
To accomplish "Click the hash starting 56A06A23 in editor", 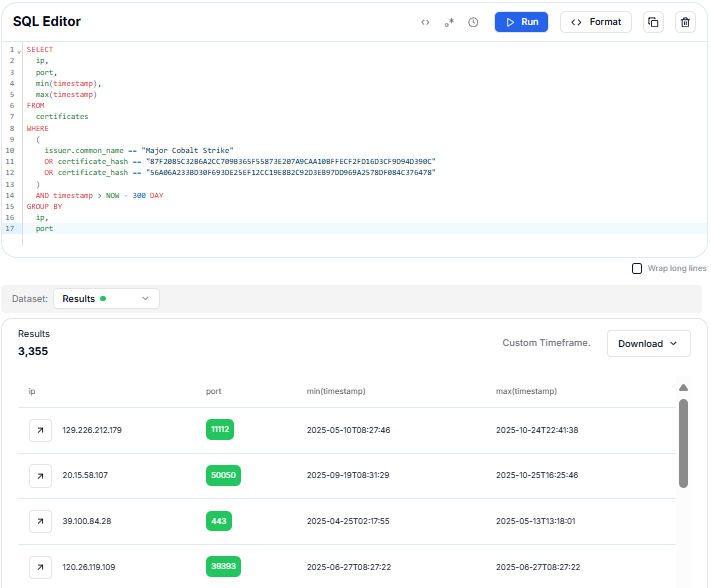I will [x=291, y=173].
